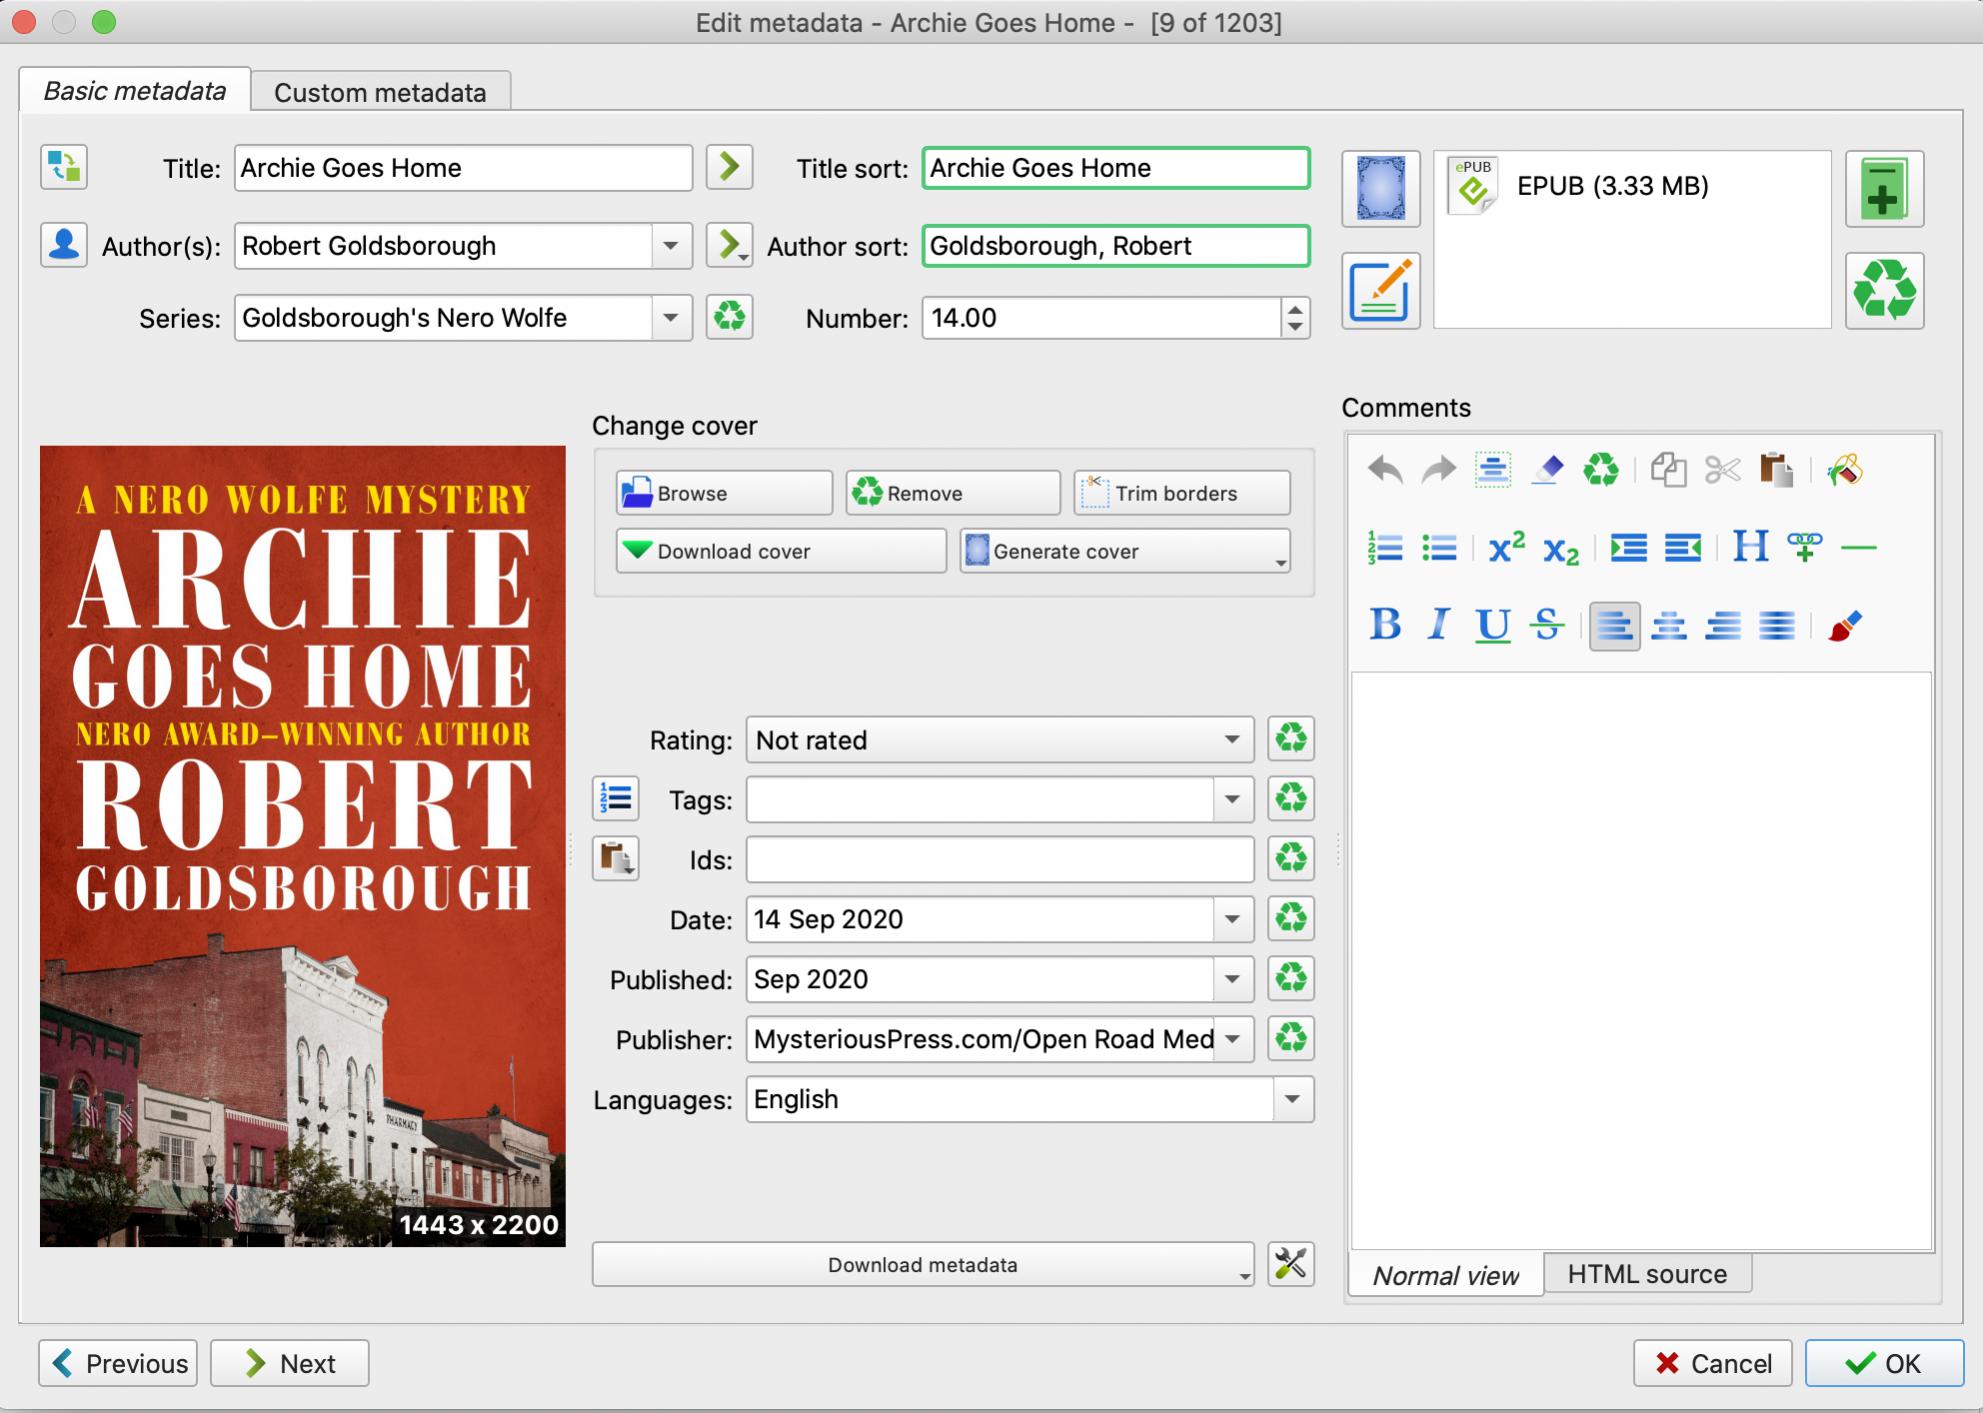Click the Download cover button
Screen dimensions: 1983x1413
[x=780, y=551]
